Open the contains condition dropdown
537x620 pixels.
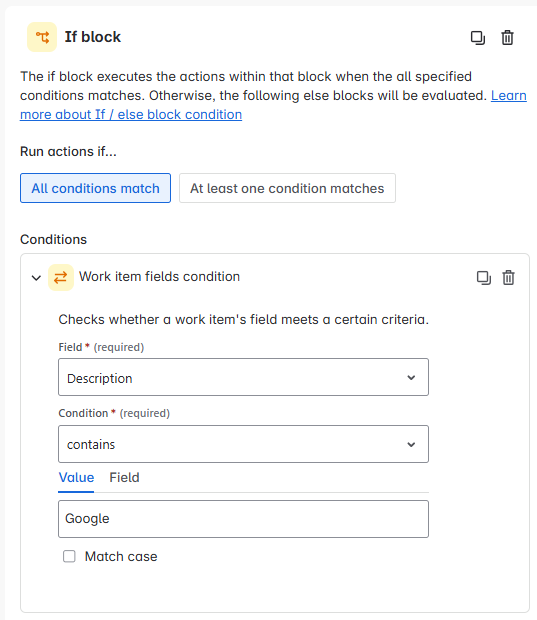(x=243, y=444)
